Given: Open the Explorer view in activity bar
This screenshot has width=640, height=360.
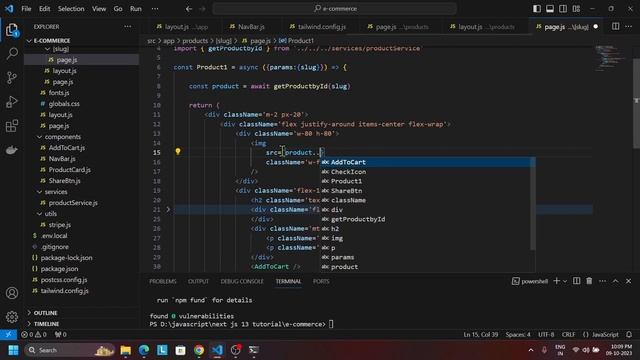Looking at the screenshot, I should 12,30.
